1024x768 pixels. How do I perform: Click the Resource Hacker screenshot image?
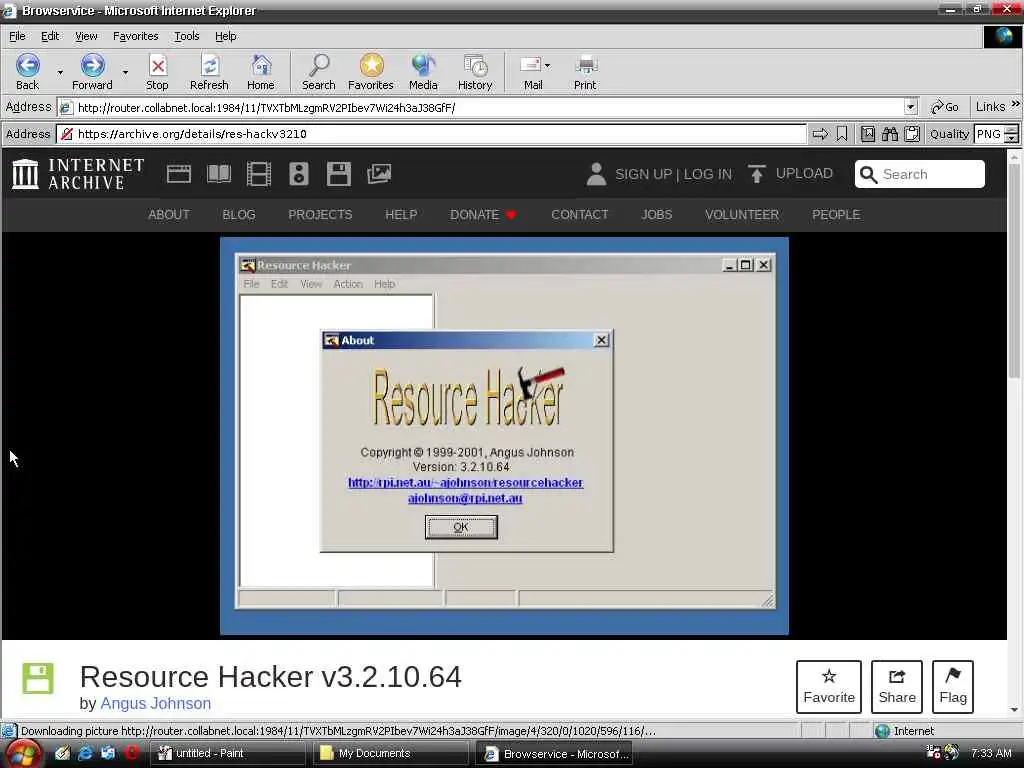point(504,436)
